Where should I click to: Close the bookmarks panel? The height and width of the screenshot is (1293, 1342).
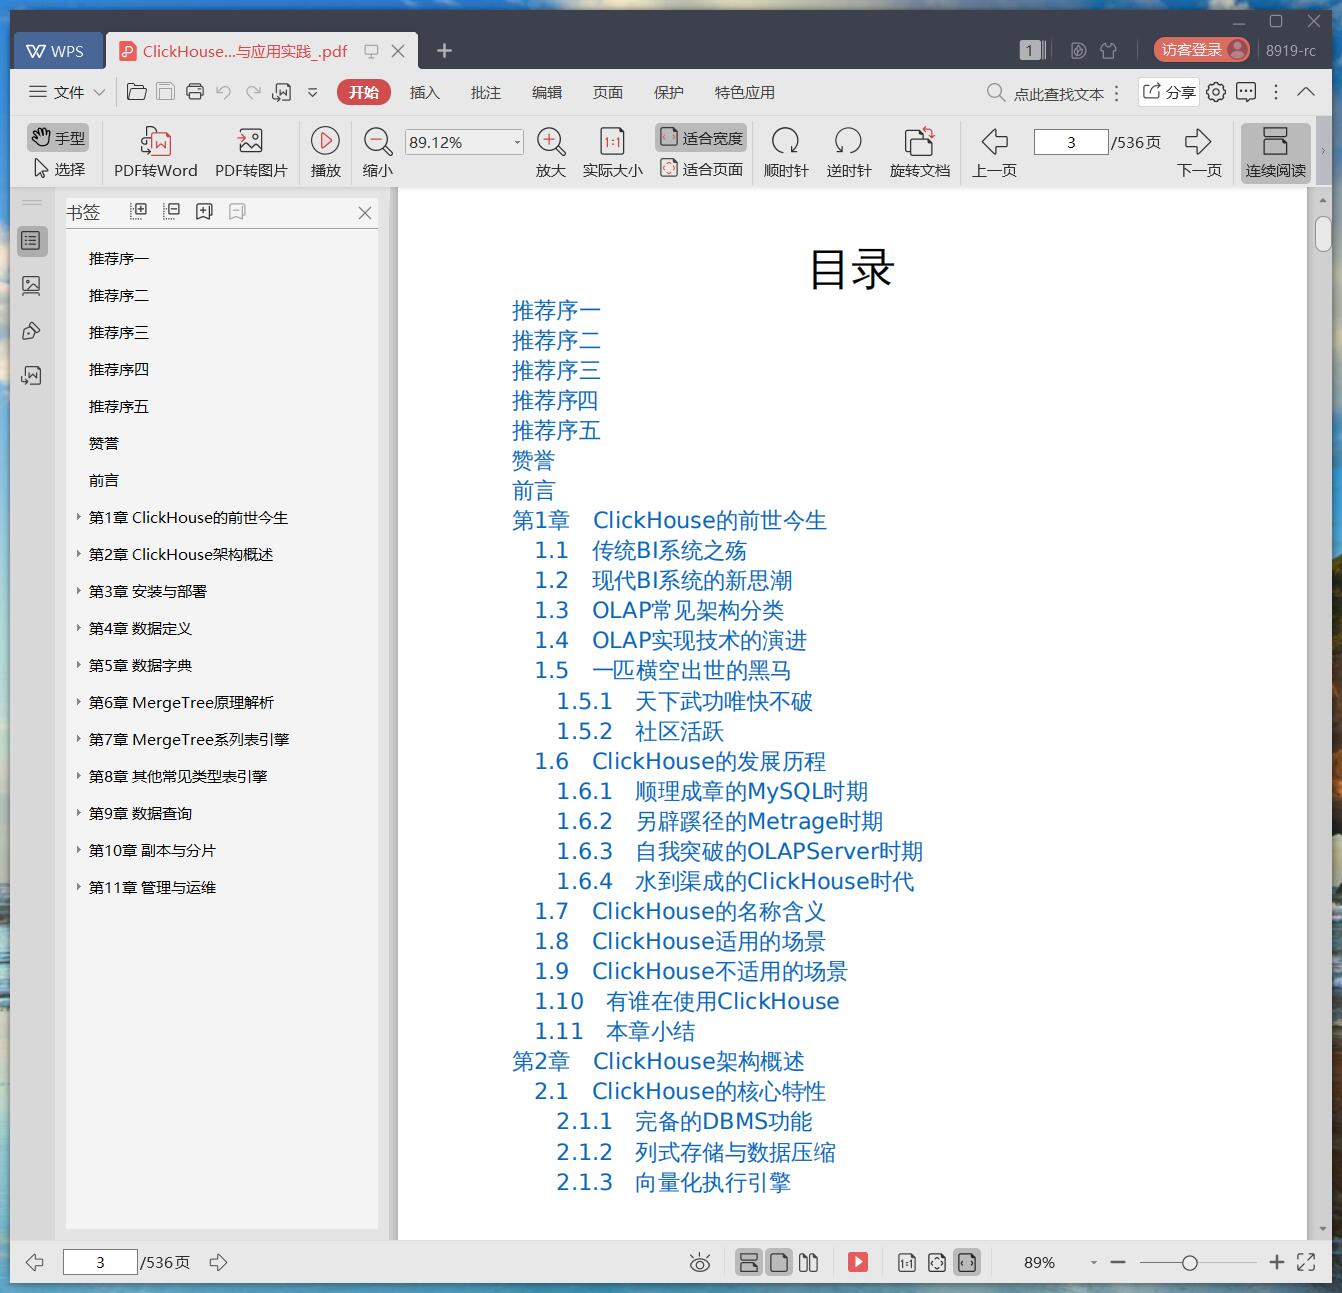tap(365, 212)
